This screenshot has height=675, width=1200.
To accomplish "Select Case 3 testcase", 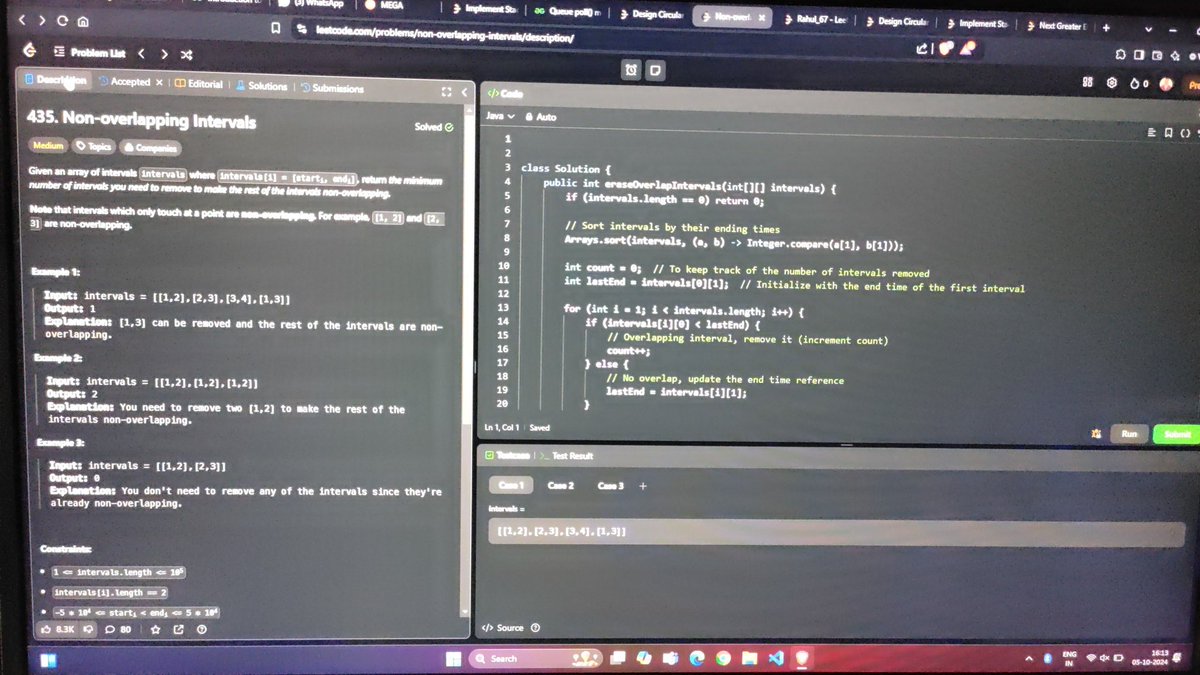I will click(611, 485).
